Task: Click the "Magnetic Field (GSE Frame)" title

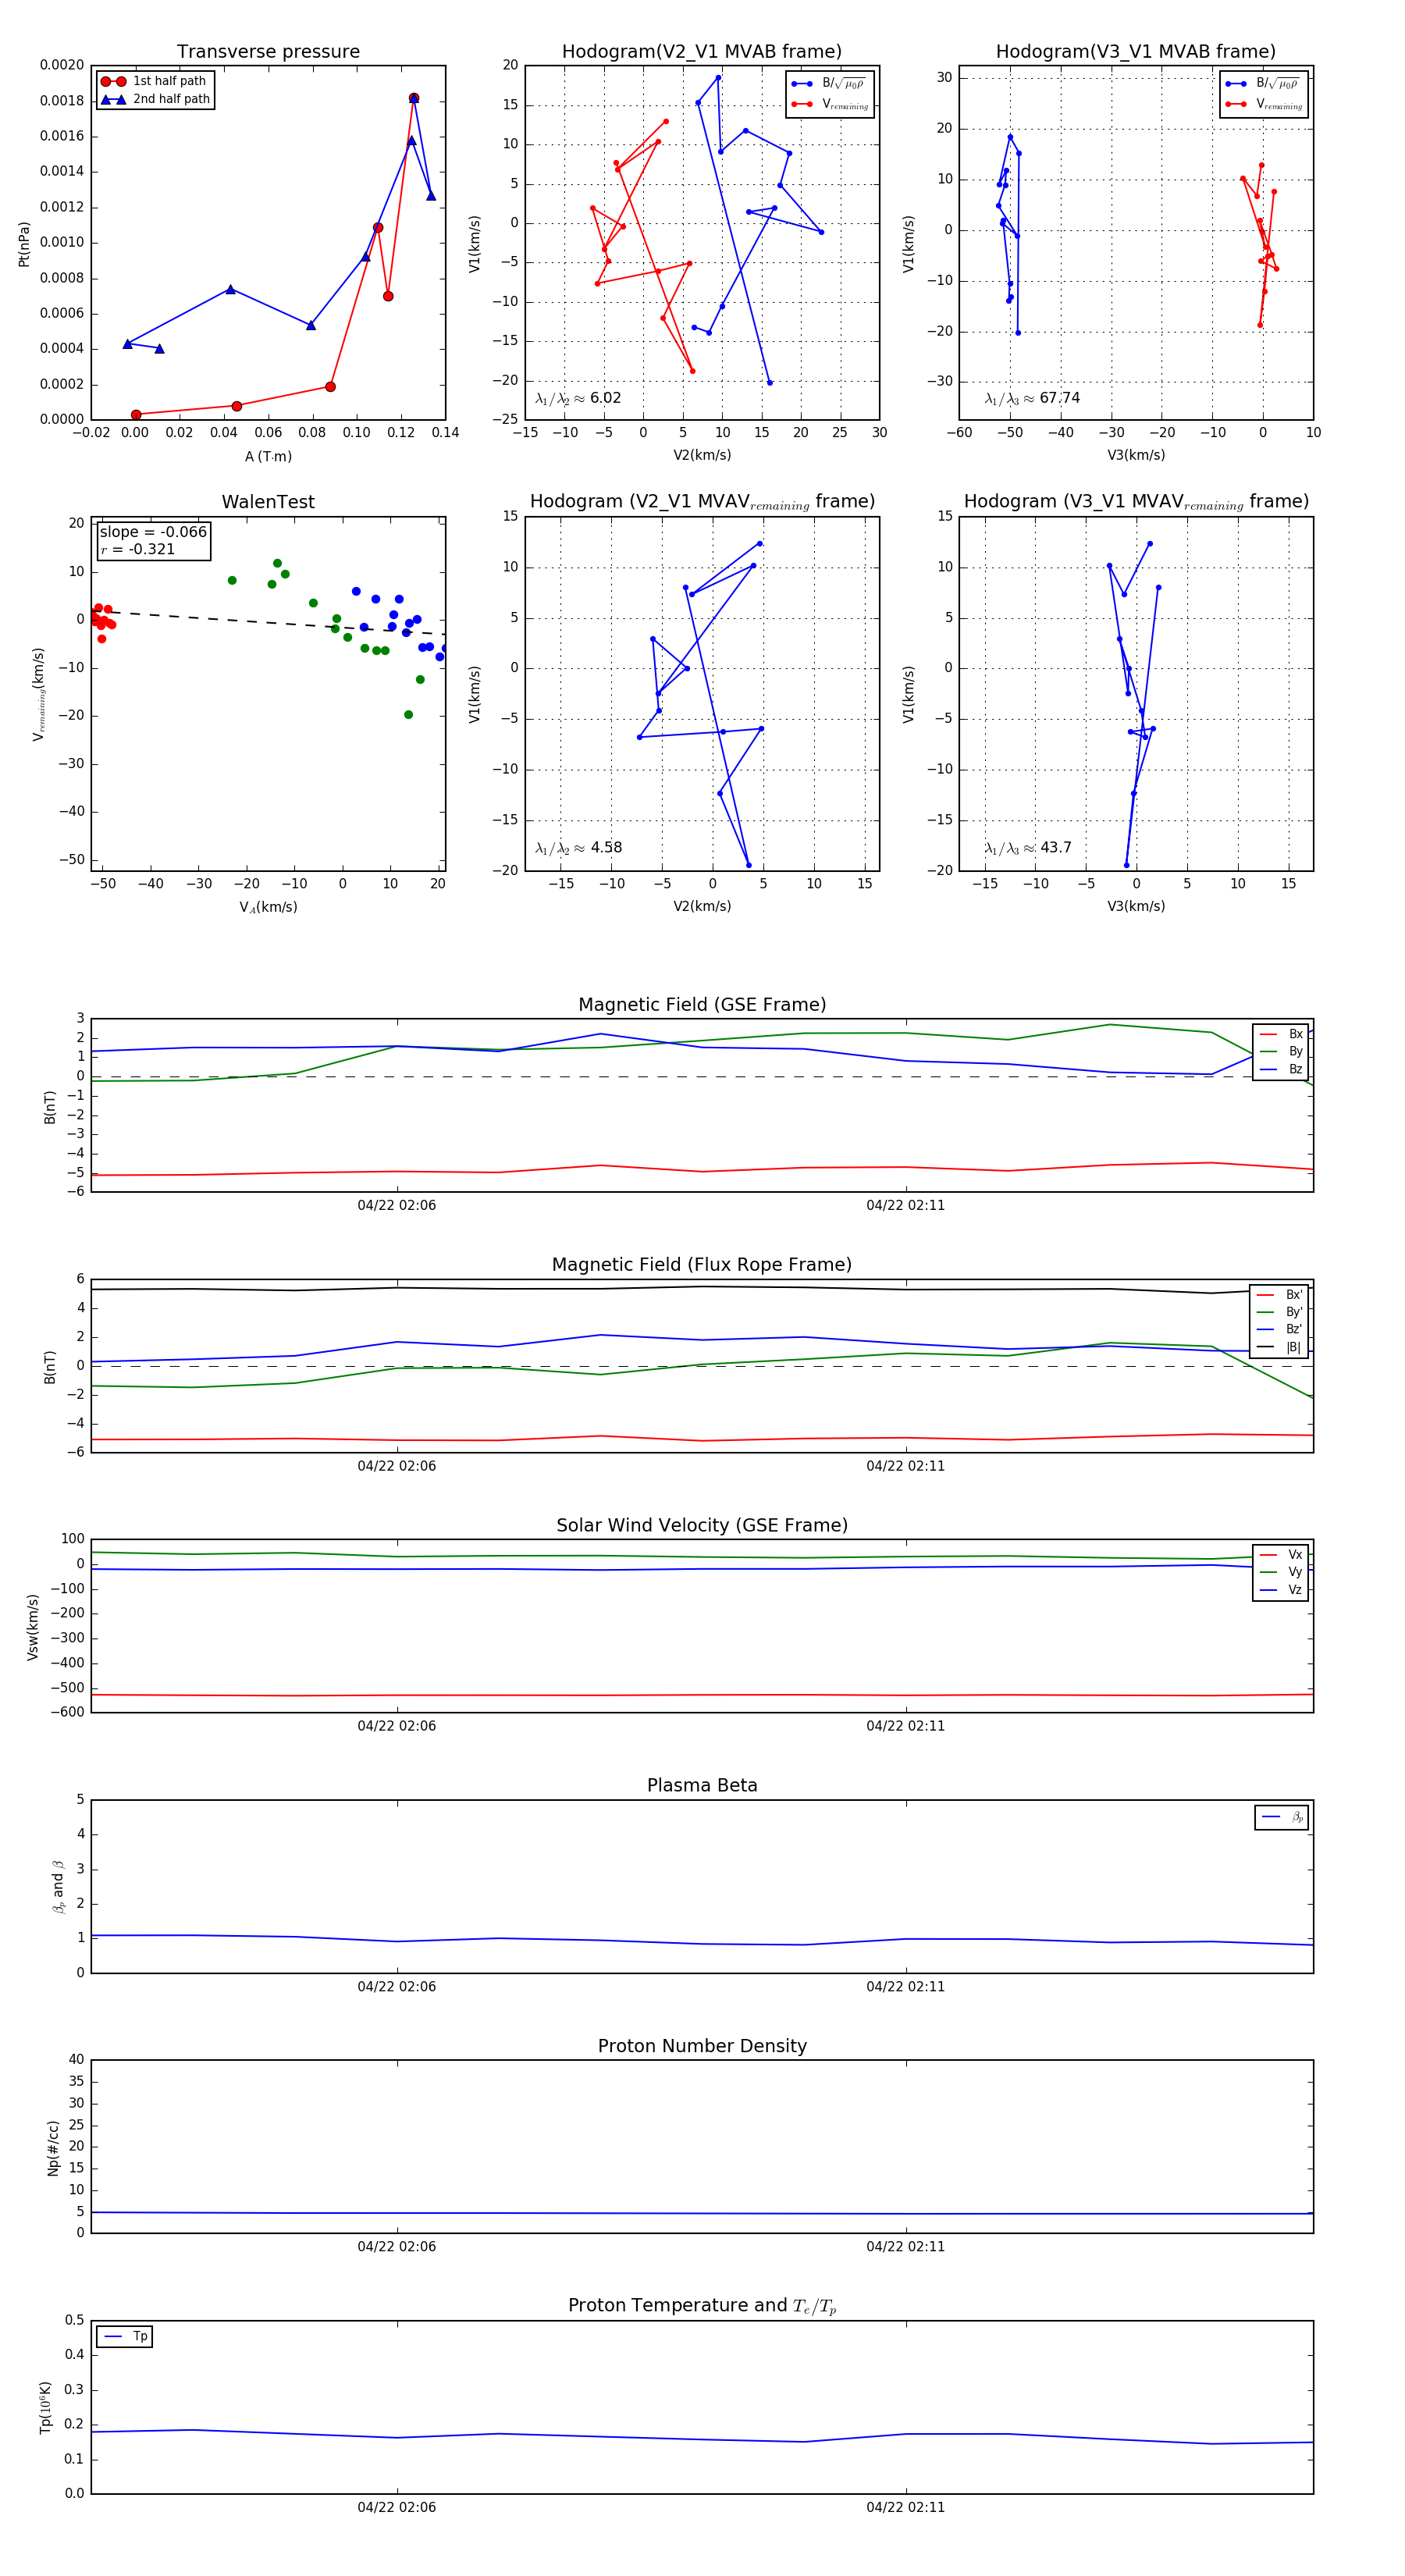Action: 702,1005
